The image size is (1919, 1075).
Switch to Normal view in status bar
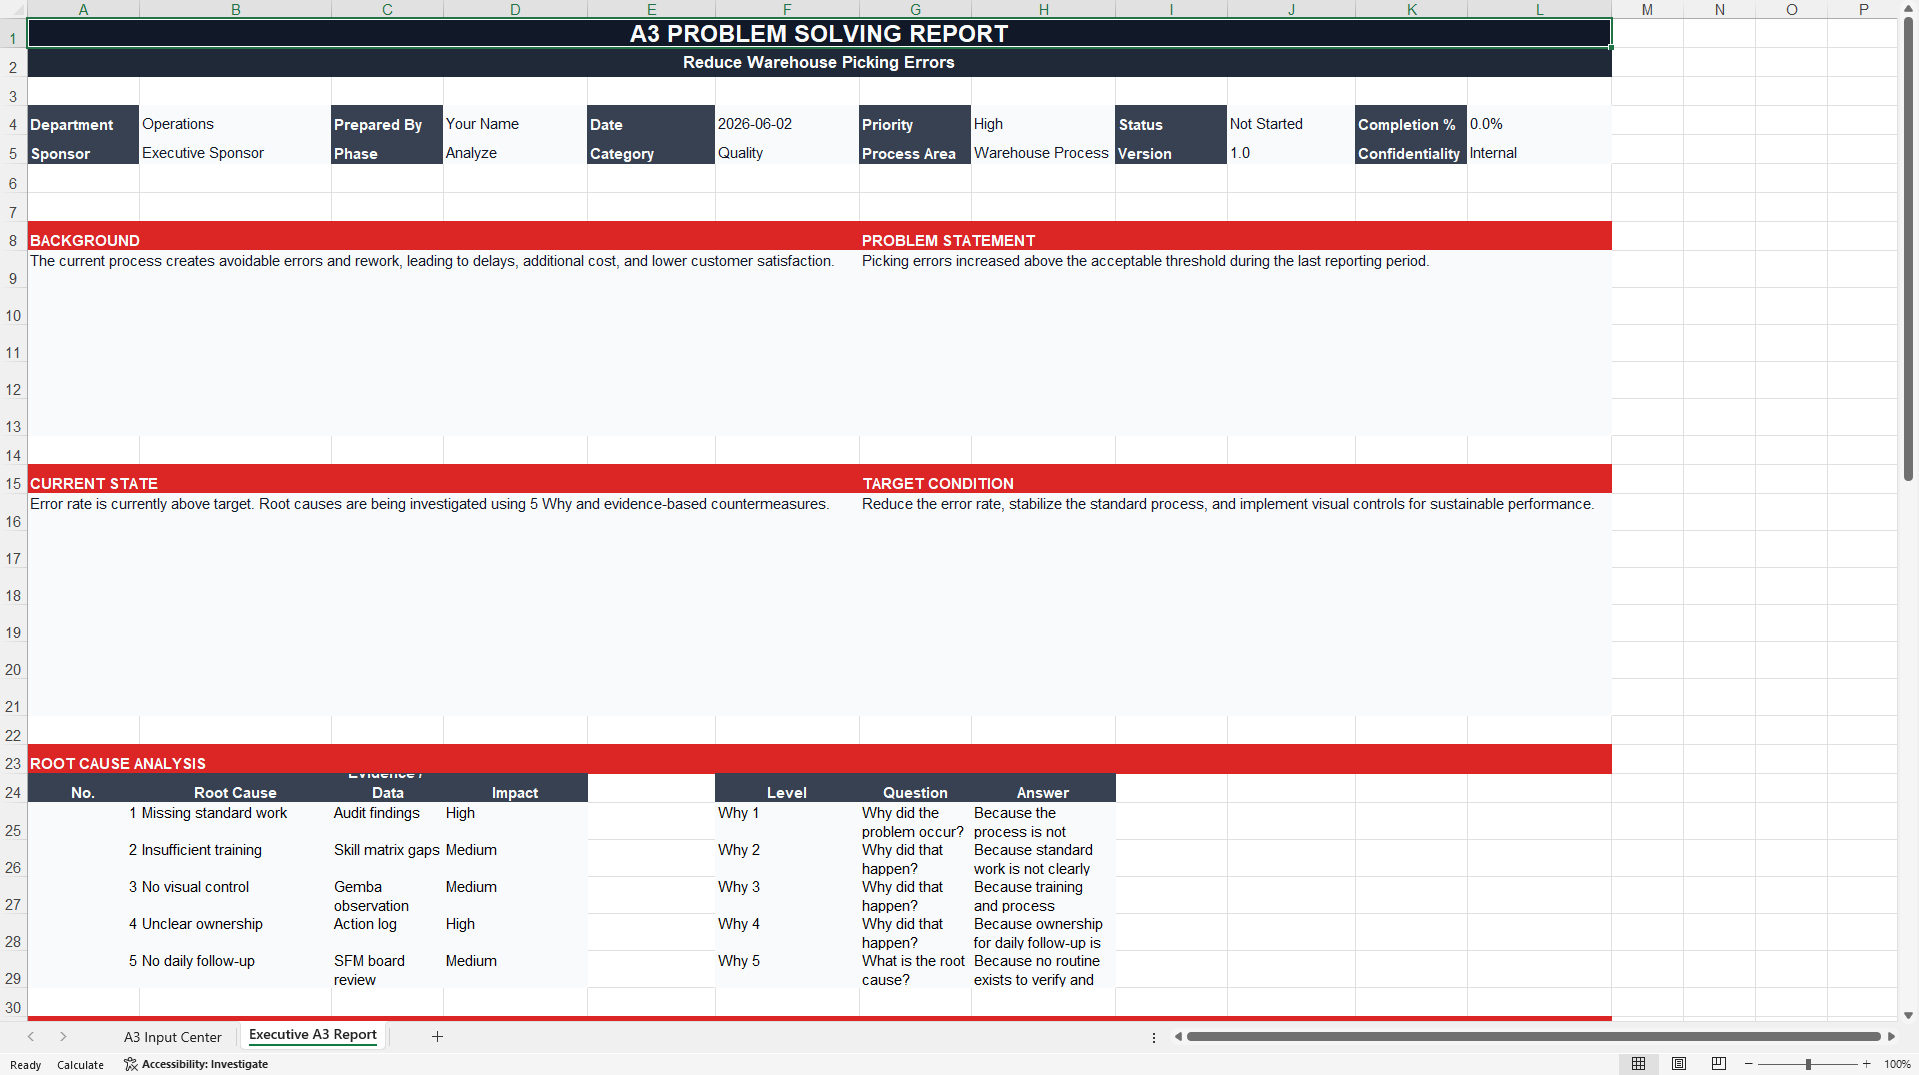1638,1064
